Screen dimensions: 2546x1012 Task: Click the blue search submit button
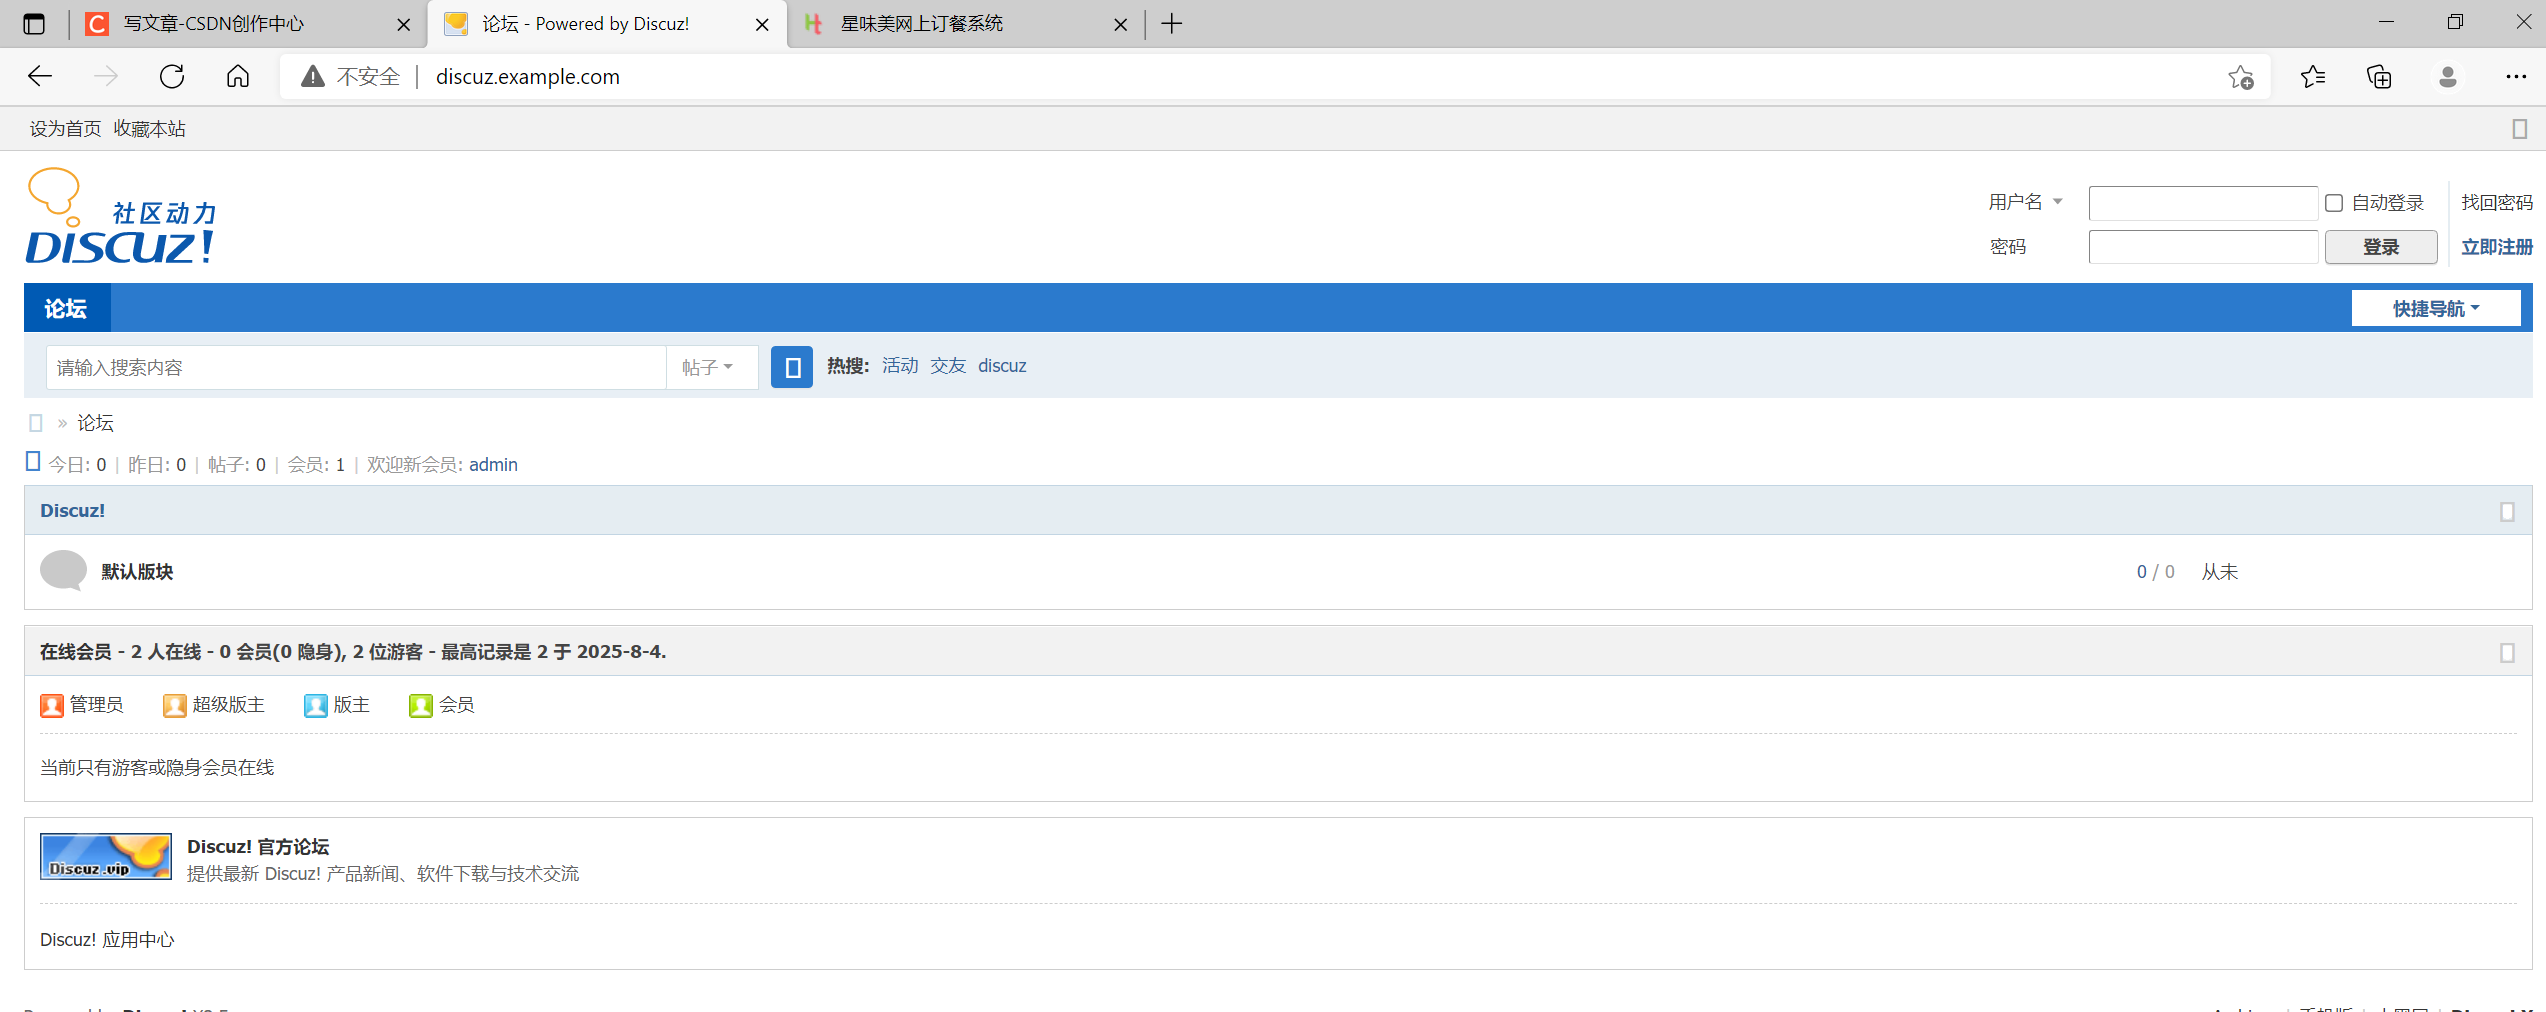[792, 367]
